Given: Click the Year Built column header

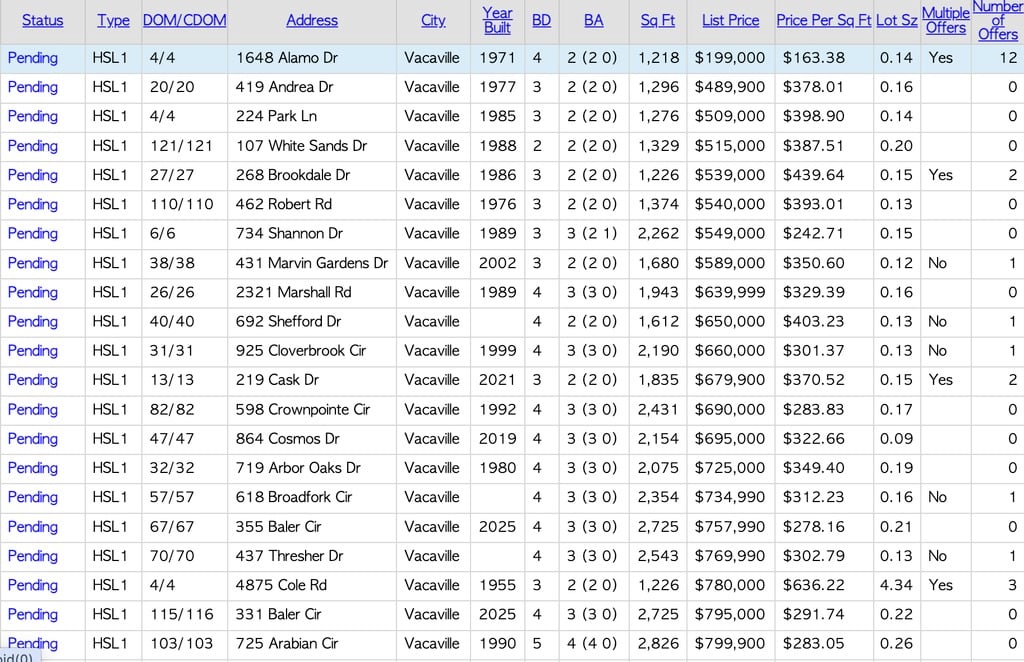Looking at the screenshot, I should tap(497, 20).
